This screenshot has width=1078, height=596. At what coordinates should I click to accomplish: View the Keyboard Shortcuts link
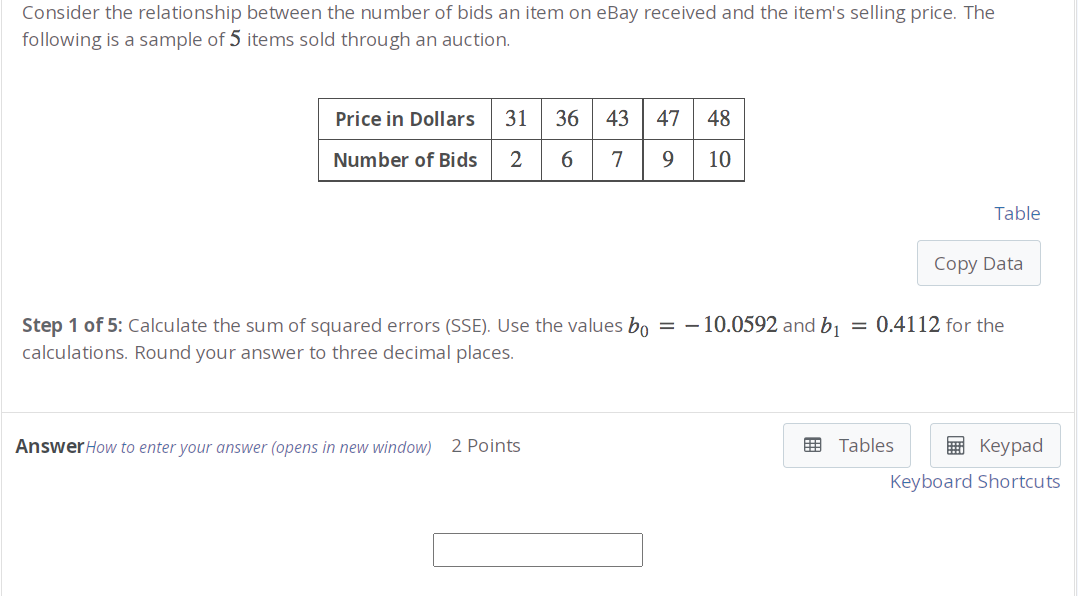(x=974, y=481)
